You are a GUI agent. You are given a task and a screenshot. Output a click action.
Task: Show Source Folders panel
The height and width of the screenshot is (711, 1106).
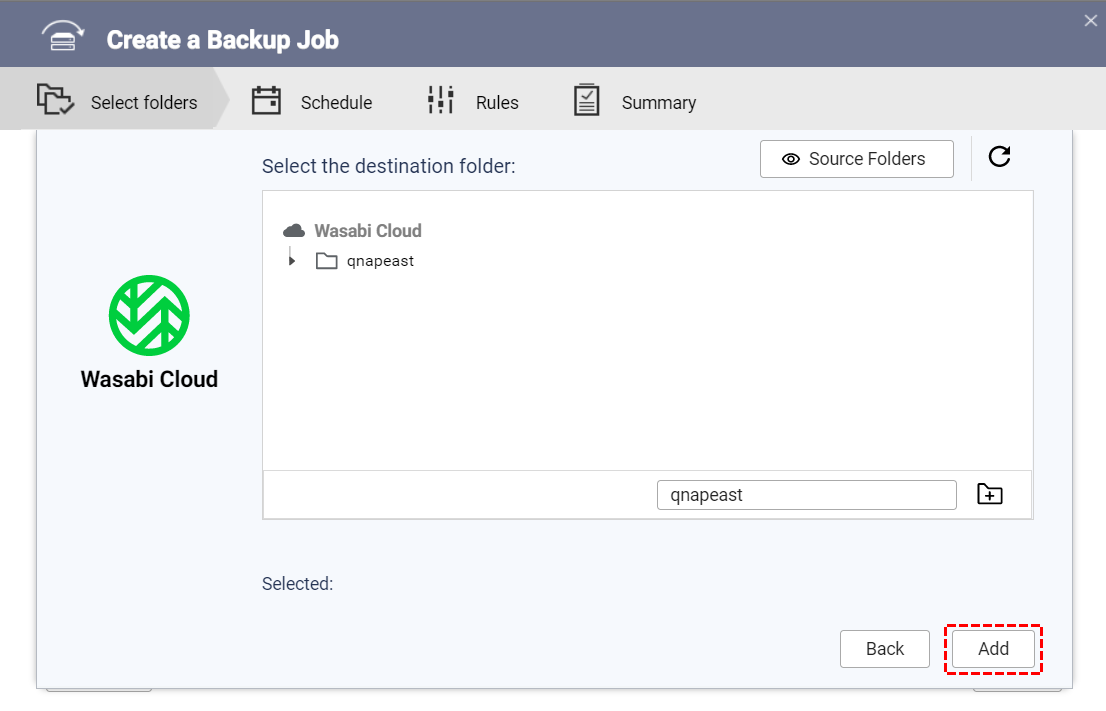pyautogui.click(x=856, y=159)
